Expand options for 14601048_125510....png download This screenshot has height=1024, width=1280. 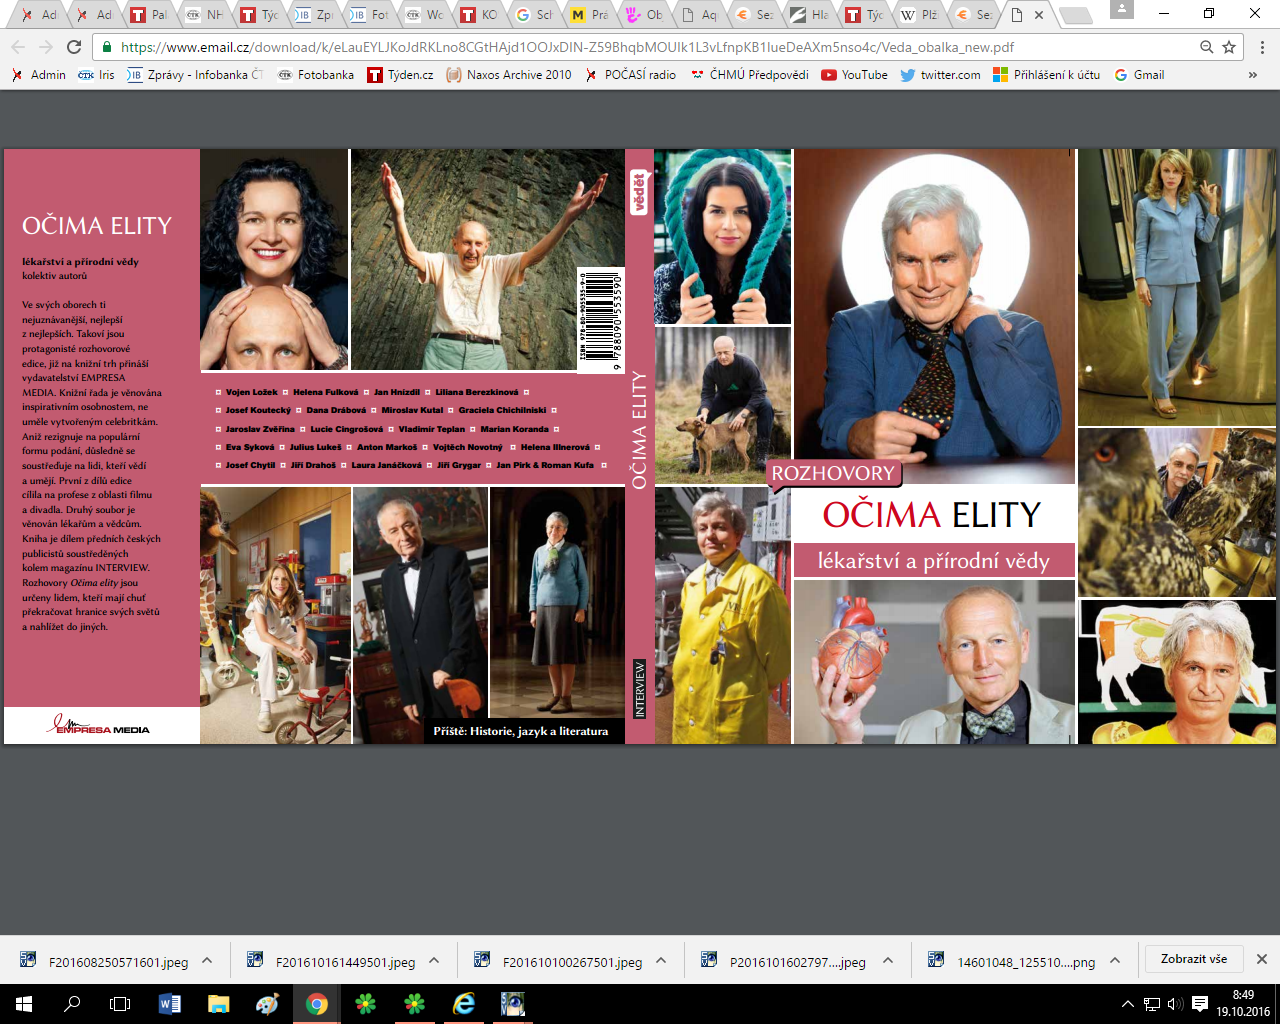click(1115, 961)
